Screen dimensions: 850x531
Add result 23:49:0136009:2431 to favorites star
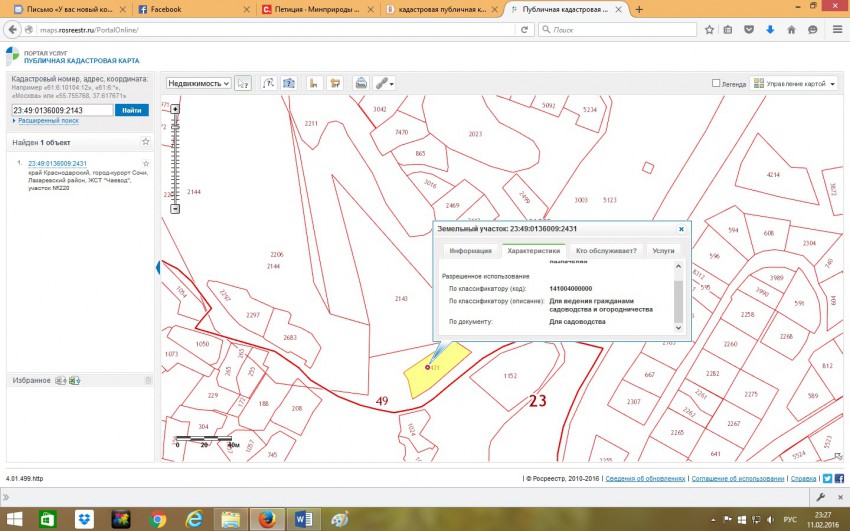pyautogui.click(x=146, y=163)
